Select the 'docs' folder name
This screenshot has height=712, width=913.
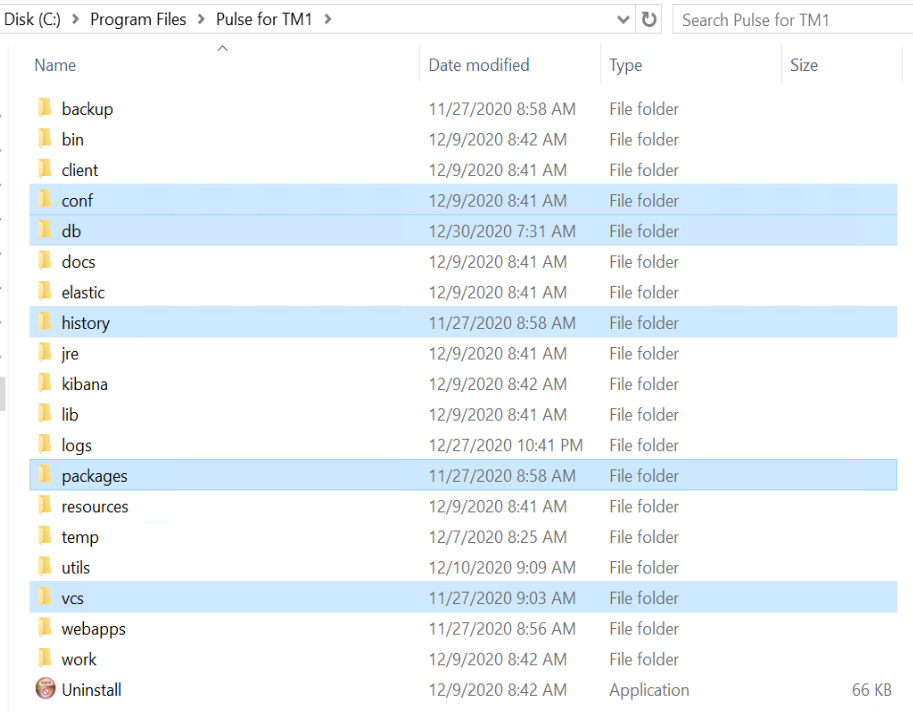pos(79,261)
